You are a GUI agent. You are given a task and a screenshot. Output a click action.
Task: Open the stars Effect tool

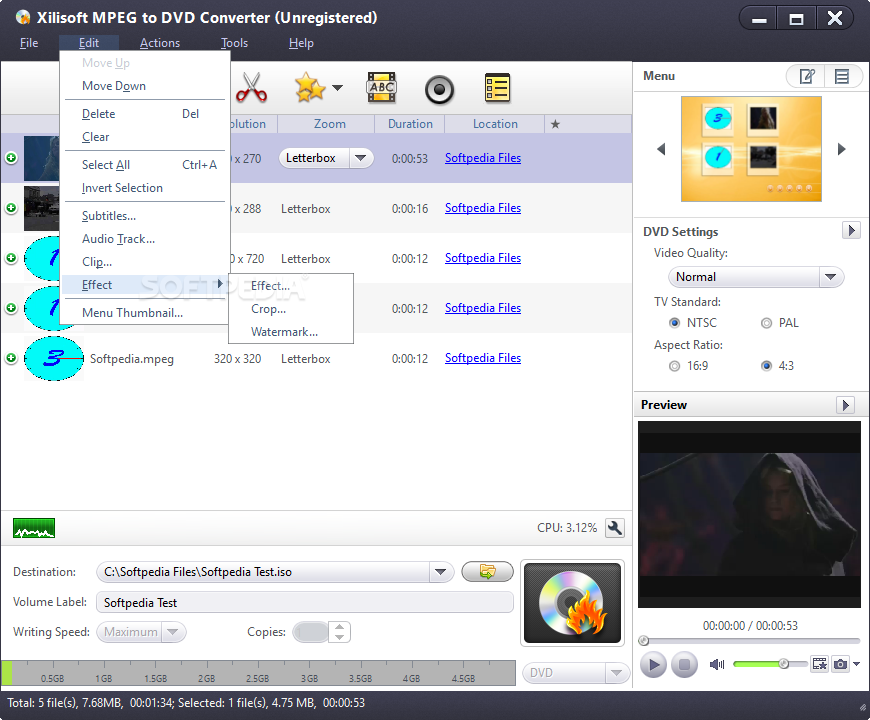point(310,88)
